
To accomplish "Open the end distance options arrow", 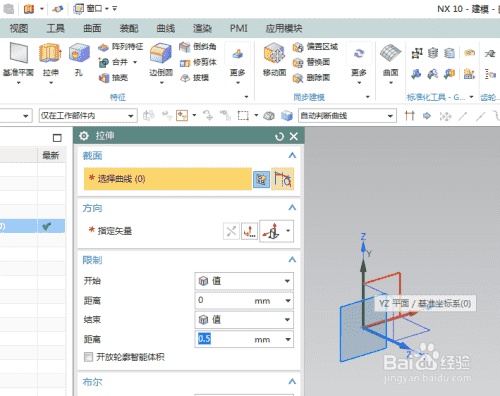I will click(x=288, y=340).
